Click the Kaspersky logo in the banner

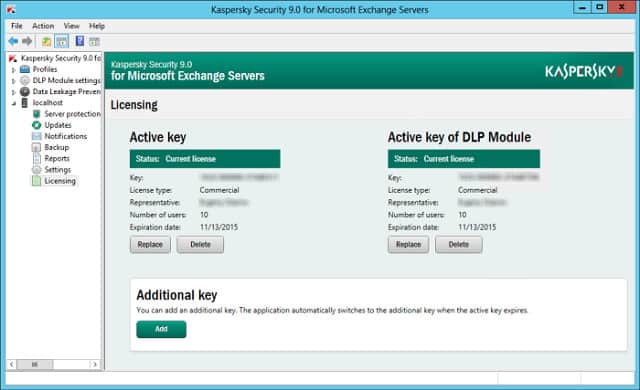pos(583,72)
